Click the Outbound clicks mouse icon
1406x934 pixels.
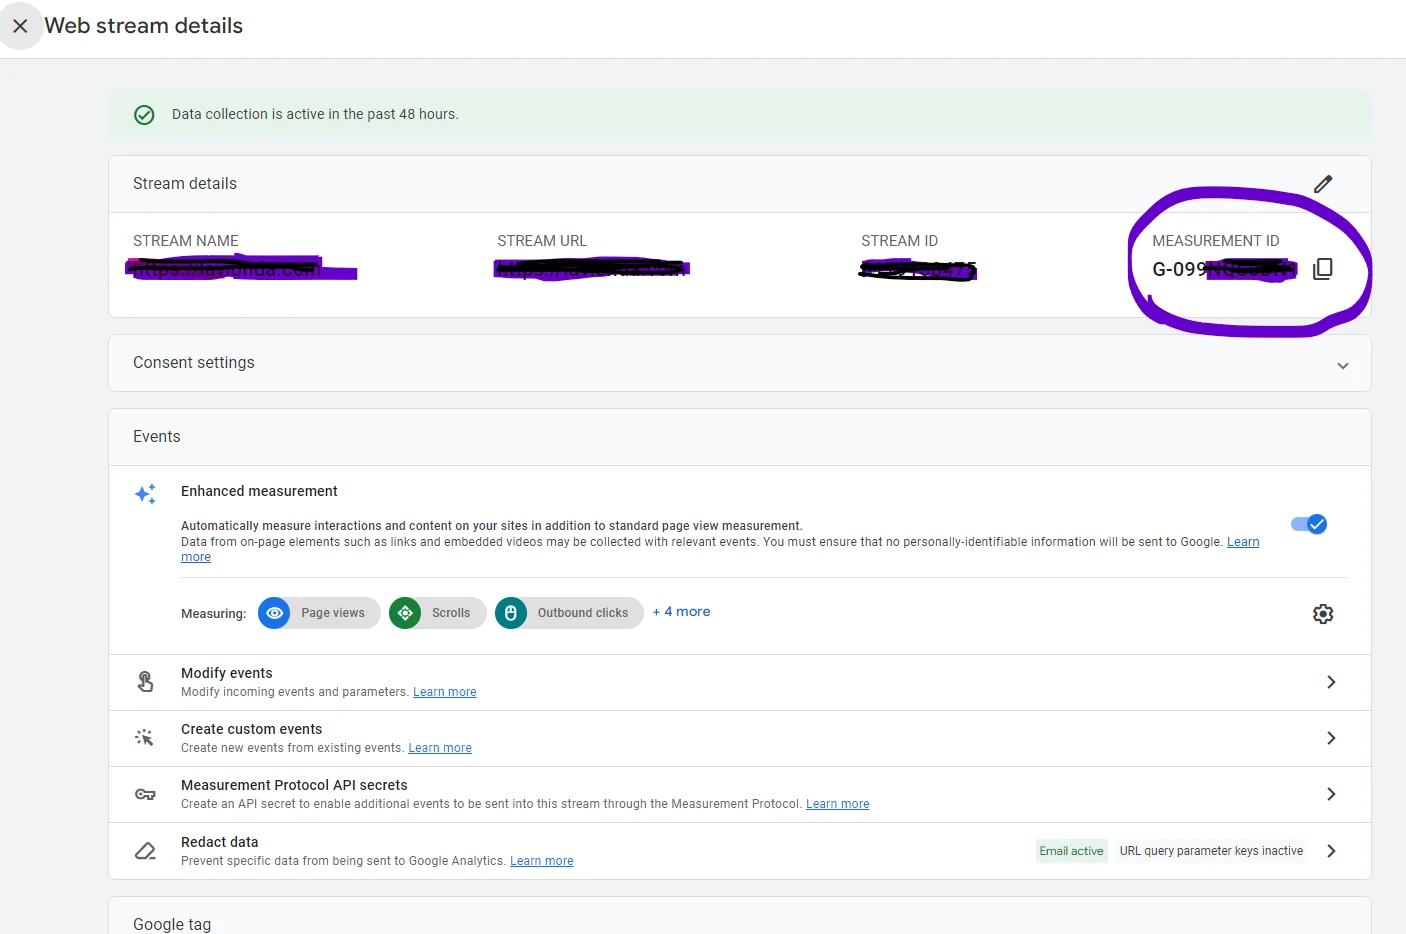point(511,613)
